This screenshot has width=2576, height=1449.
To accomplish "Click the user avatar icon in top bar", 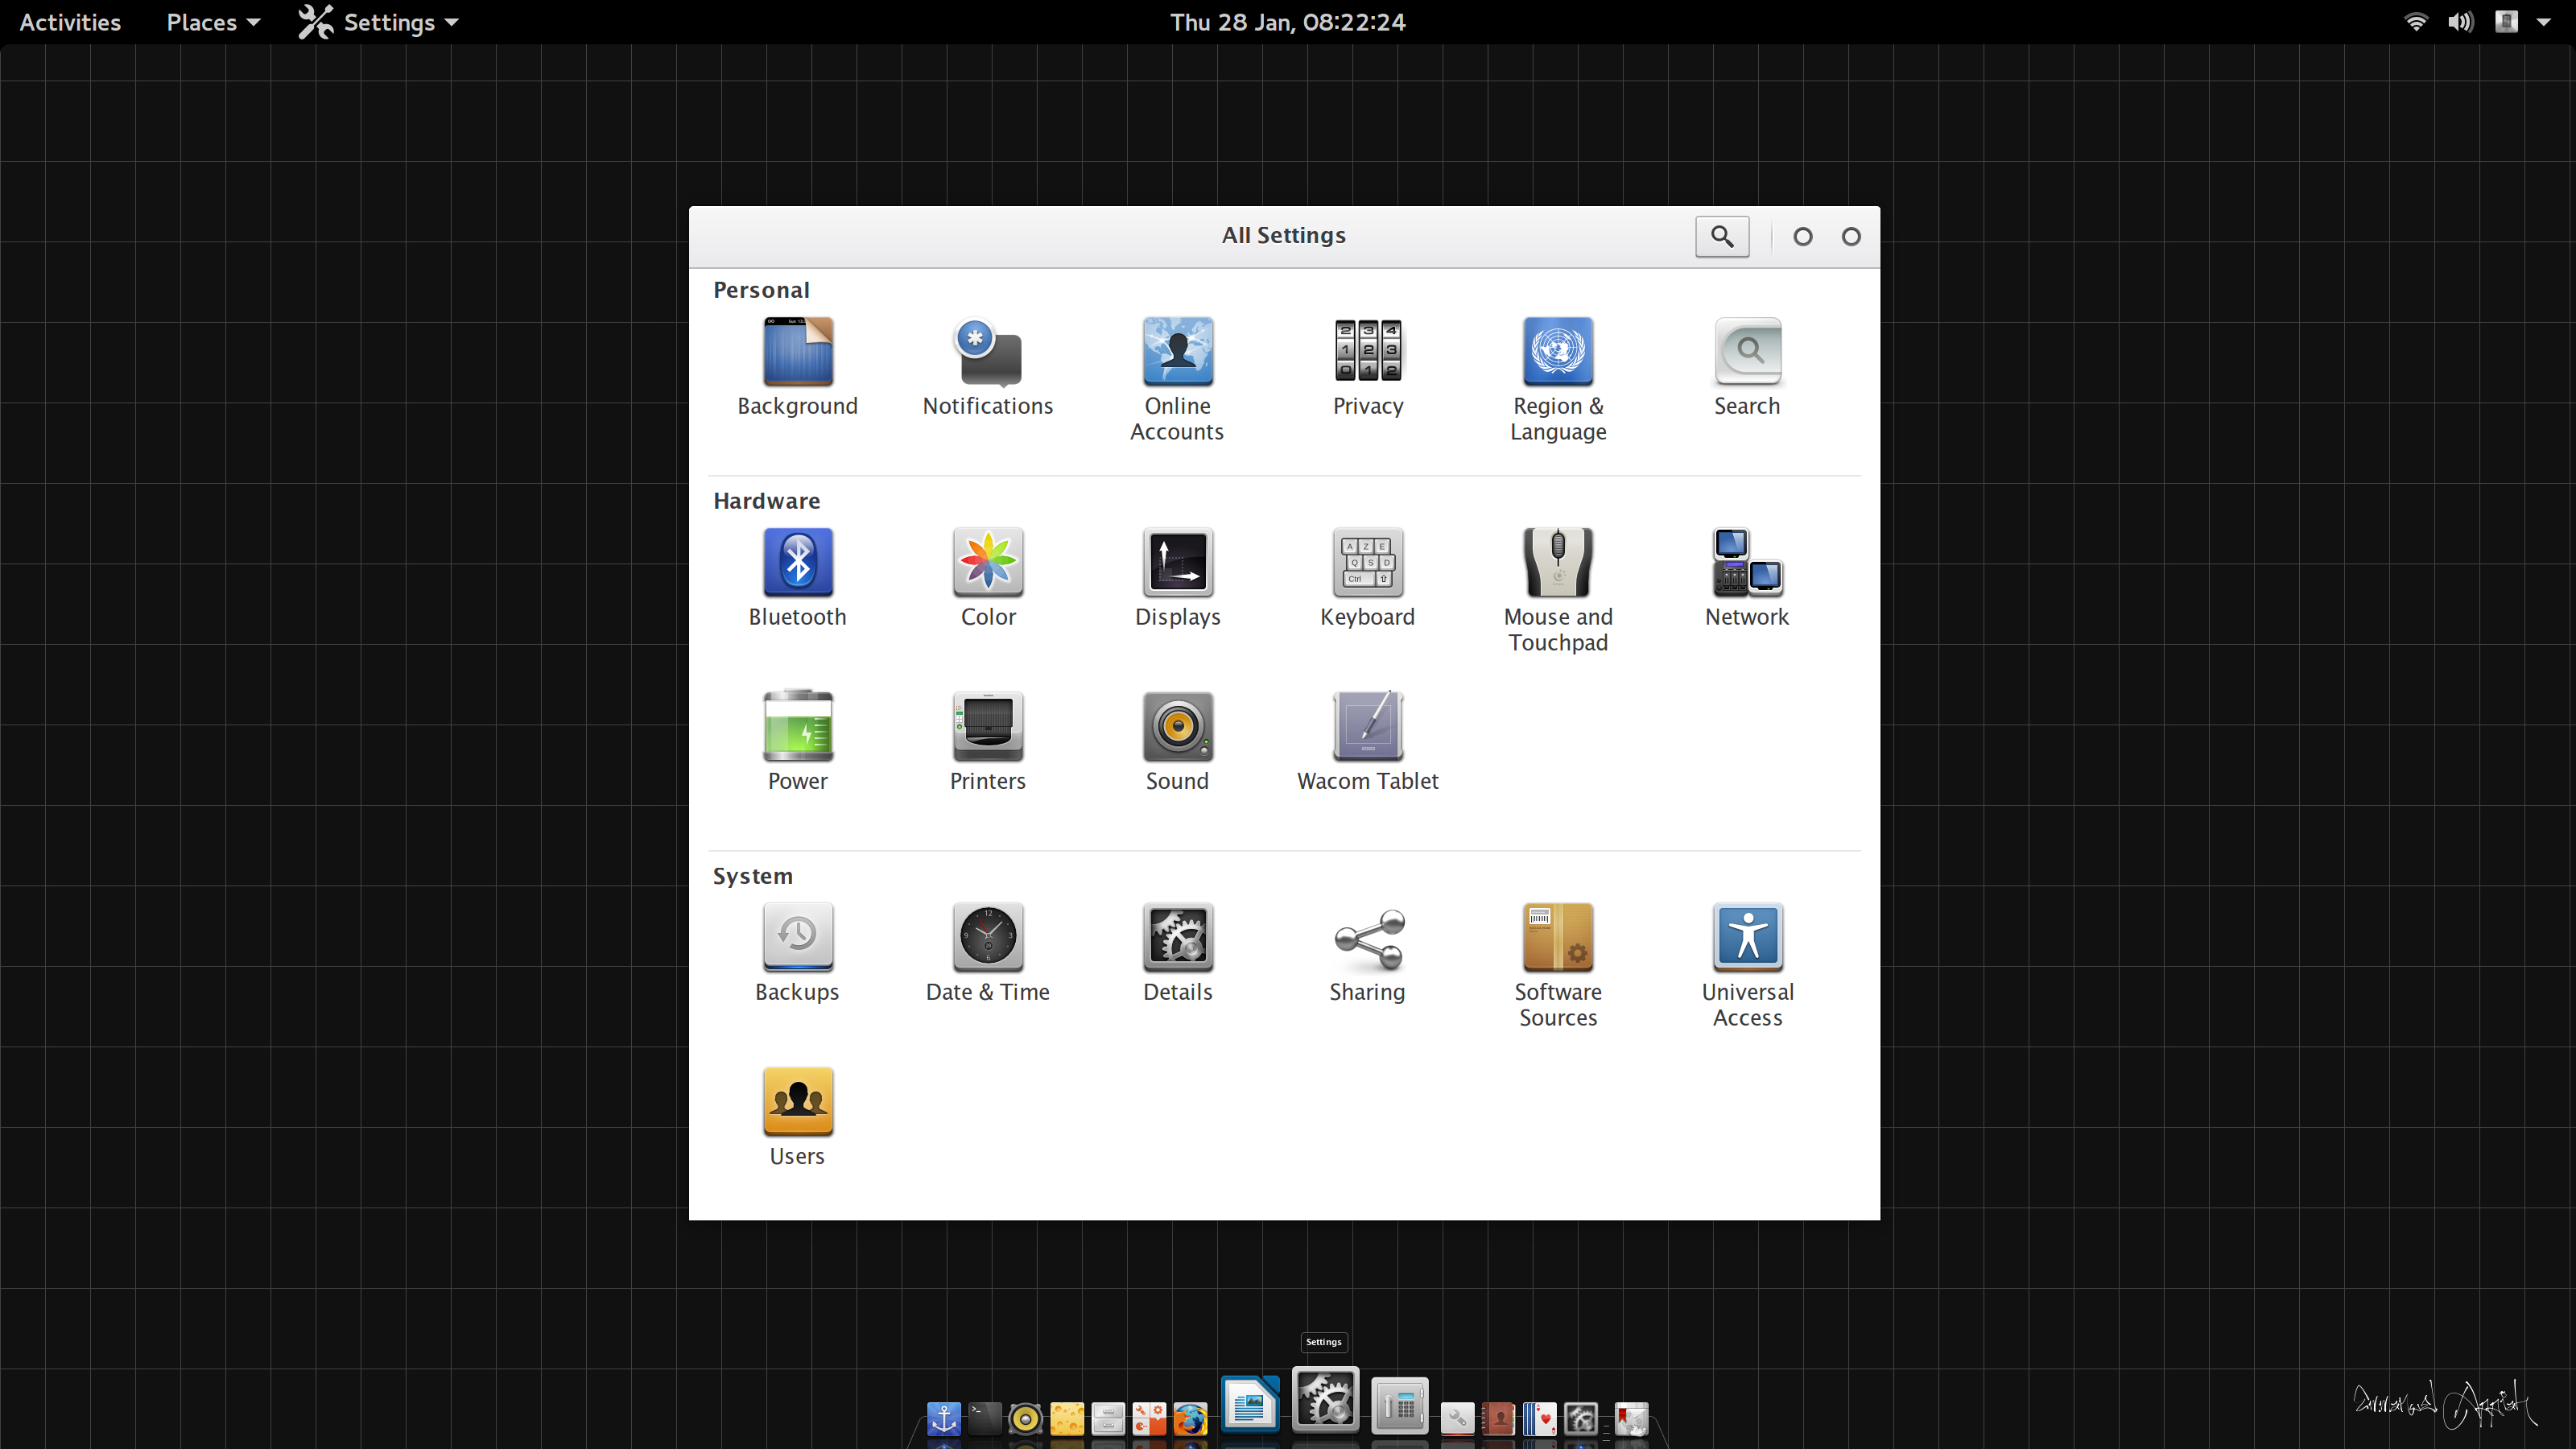I will [2505, 22].
